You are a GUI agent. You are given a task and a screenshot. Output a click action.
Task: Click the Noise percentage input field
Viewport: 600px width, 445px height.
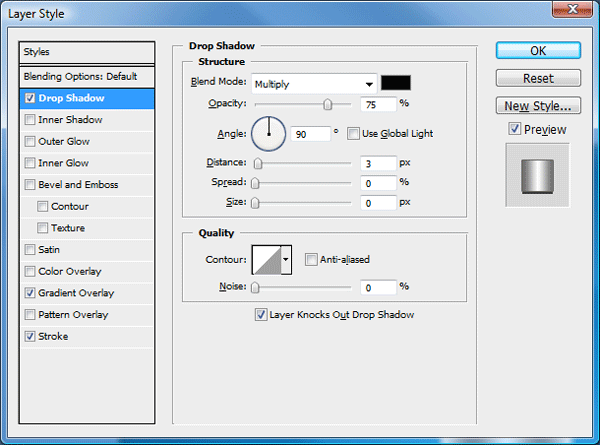[x=378, y=287]
